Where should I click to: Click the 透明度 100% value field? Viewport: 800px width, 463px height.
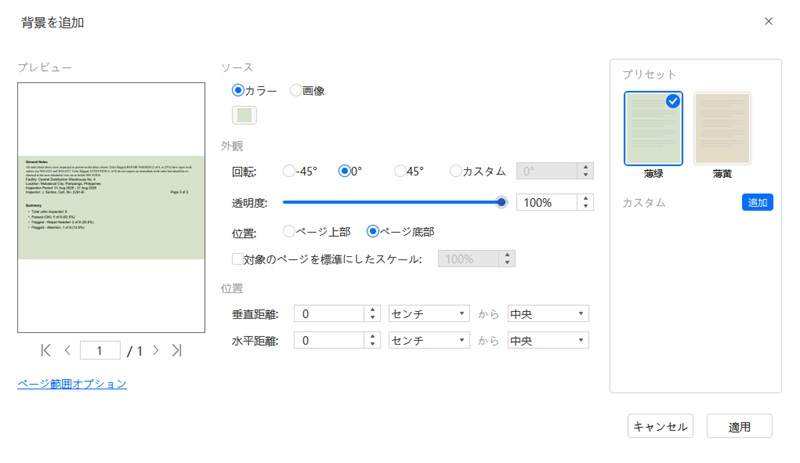(x=546, y=203)
